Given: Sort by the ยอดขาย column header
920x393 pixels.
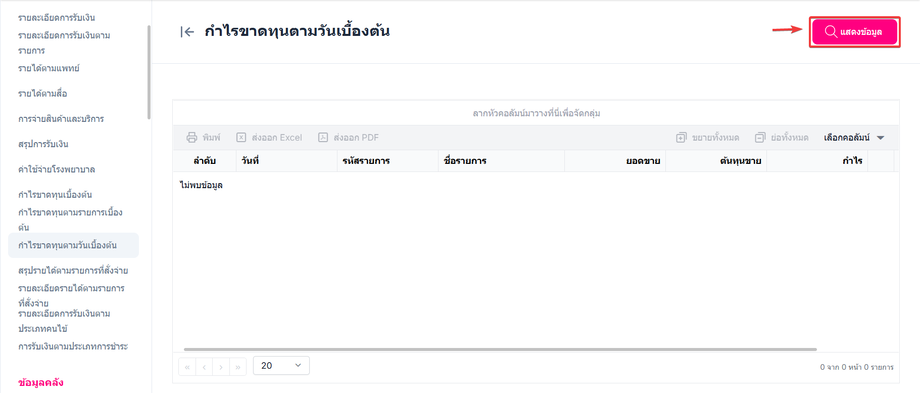Looking at the screenshot, I should (615, 161).
